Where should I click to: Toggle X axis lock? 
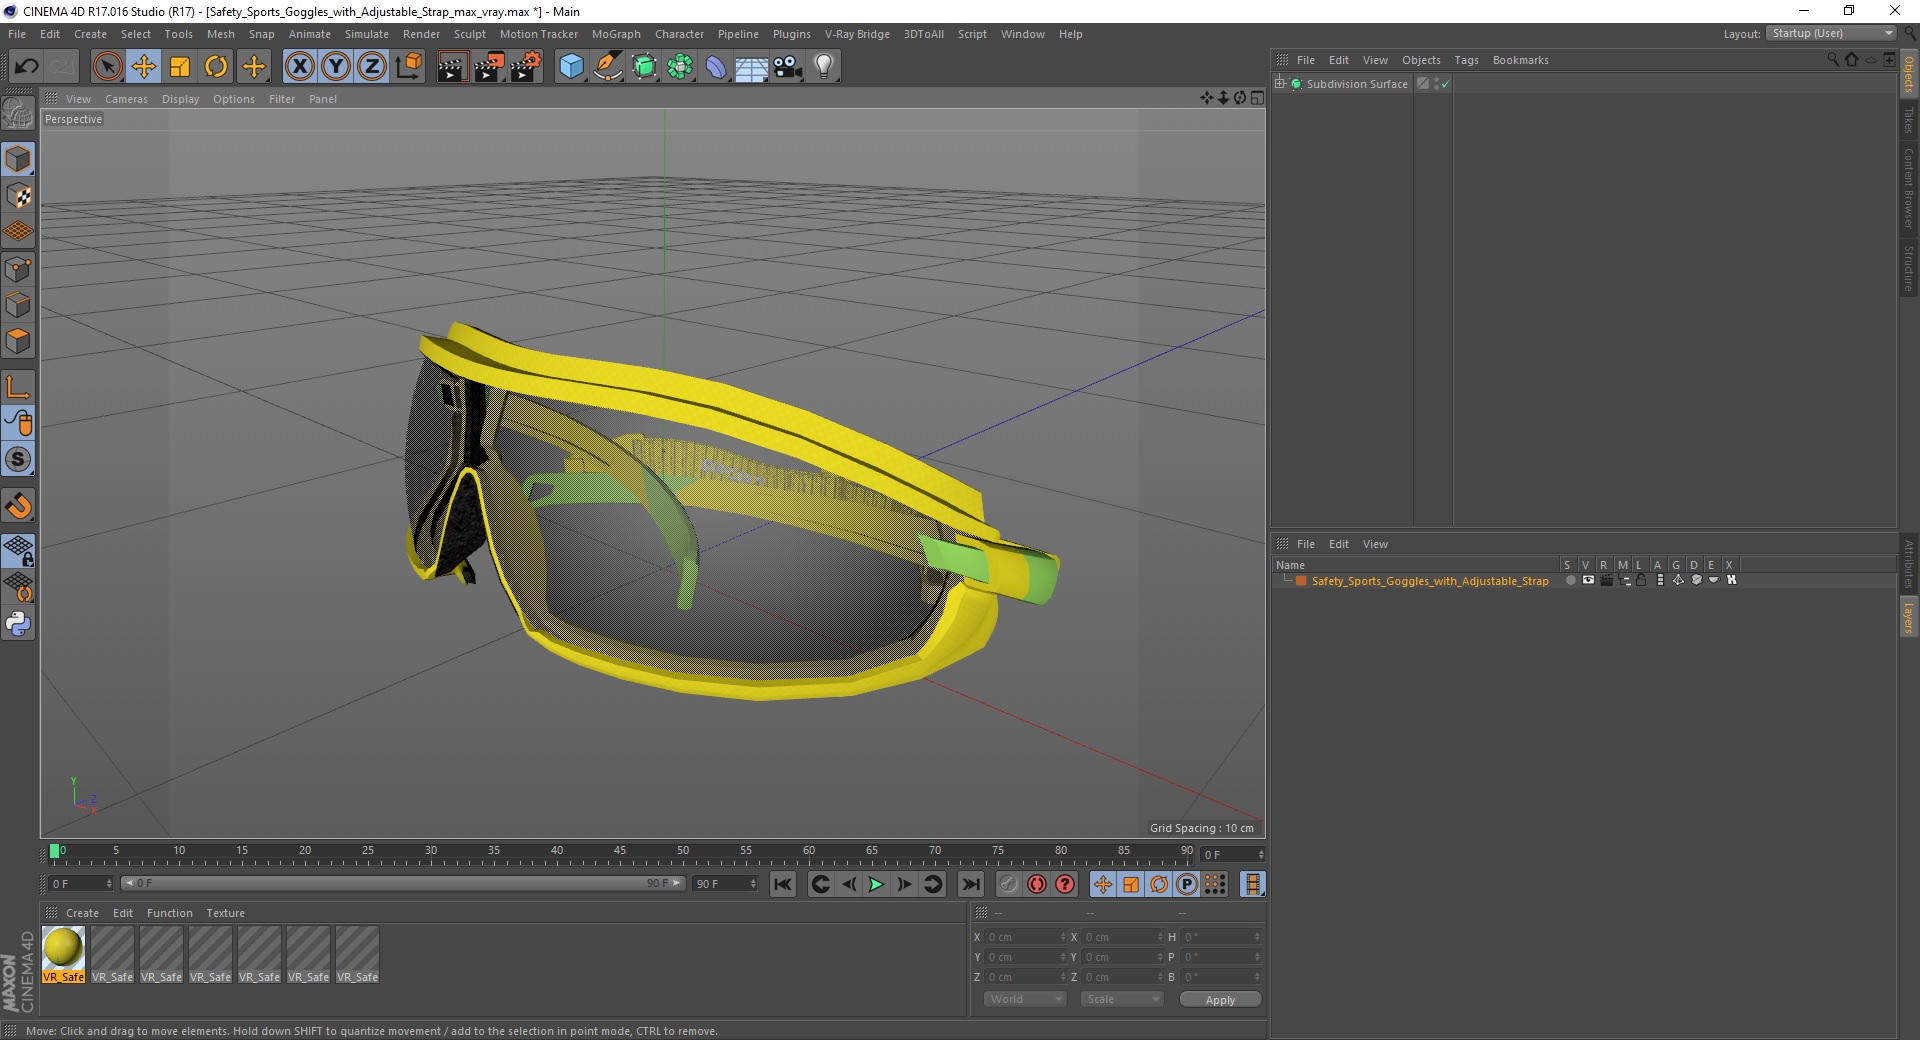click(x=299, y=67)
